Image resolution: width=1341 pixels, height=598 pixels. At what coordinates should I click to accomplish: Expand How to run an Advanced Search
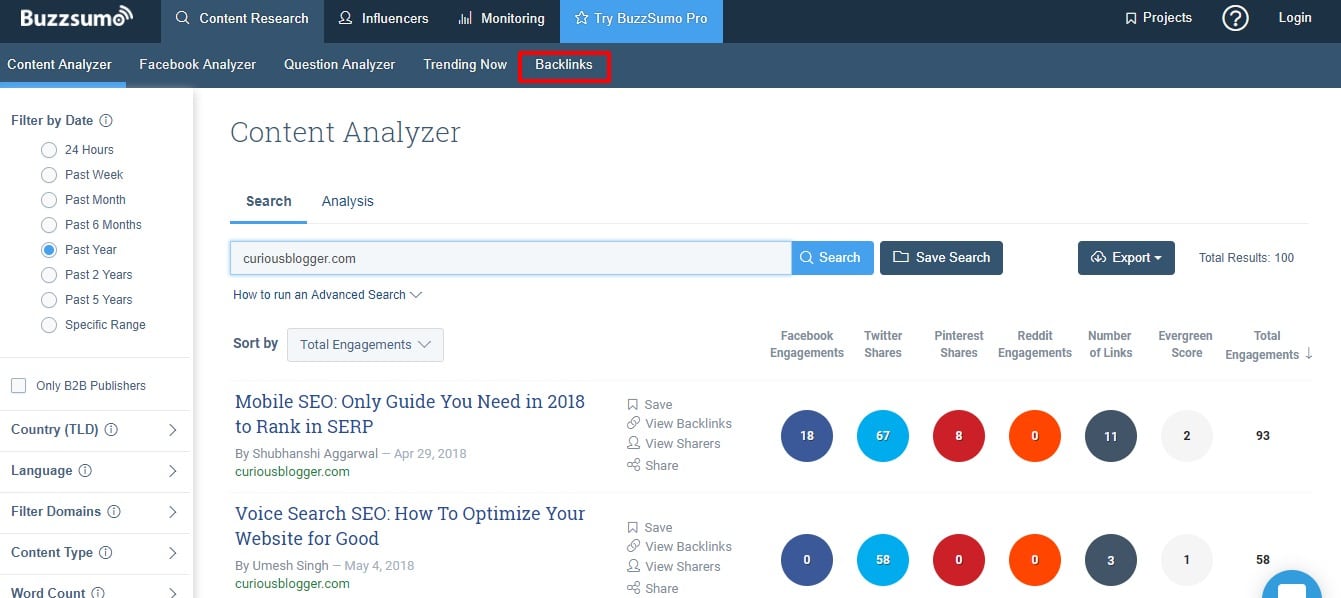tap(328, 295)
